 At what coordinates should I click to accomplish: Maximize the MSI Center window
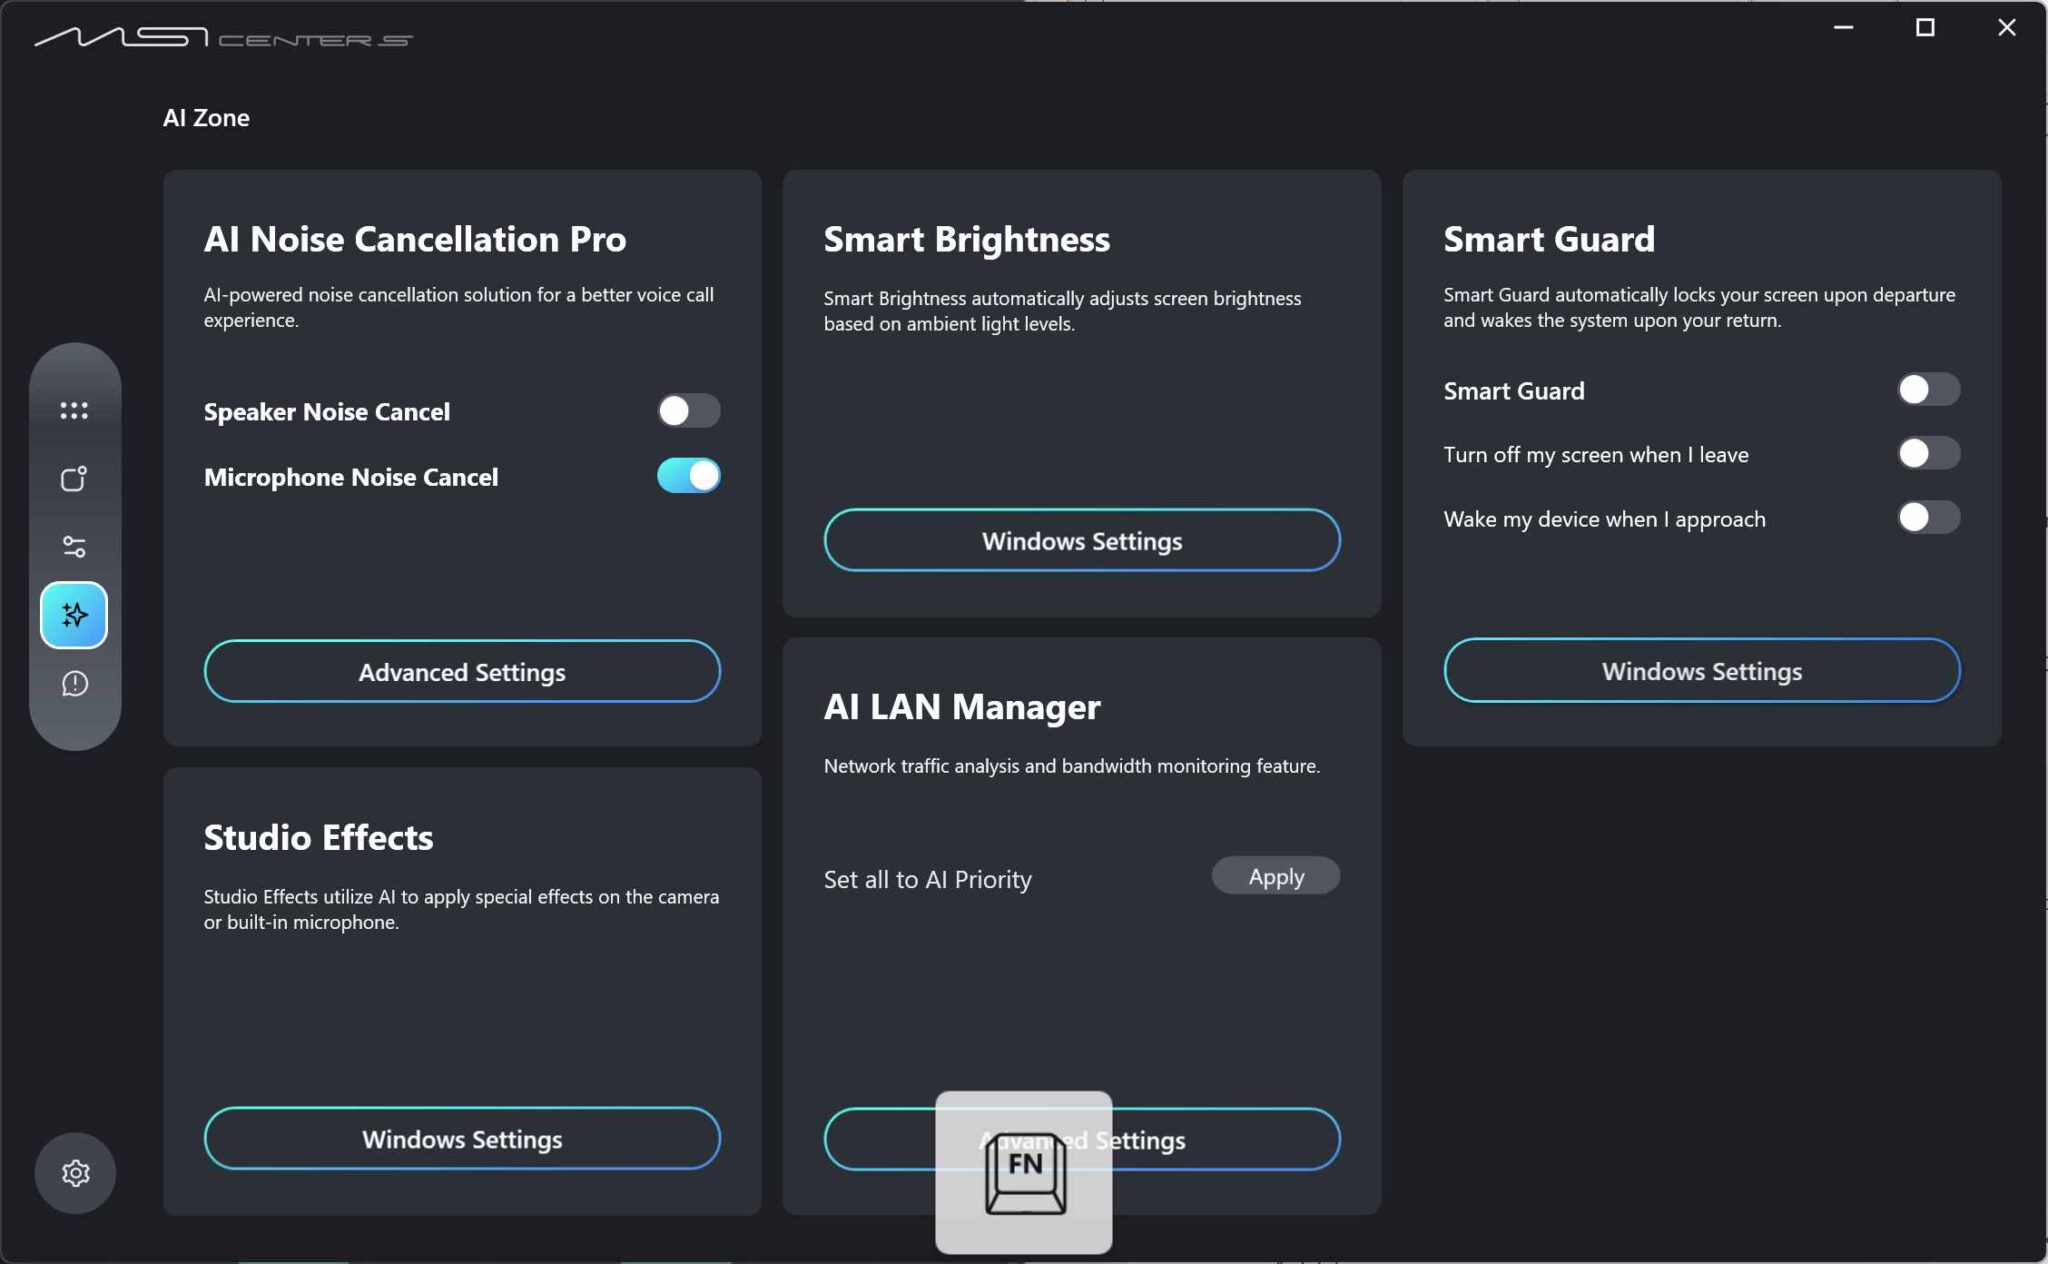[x=1924, y=28]
